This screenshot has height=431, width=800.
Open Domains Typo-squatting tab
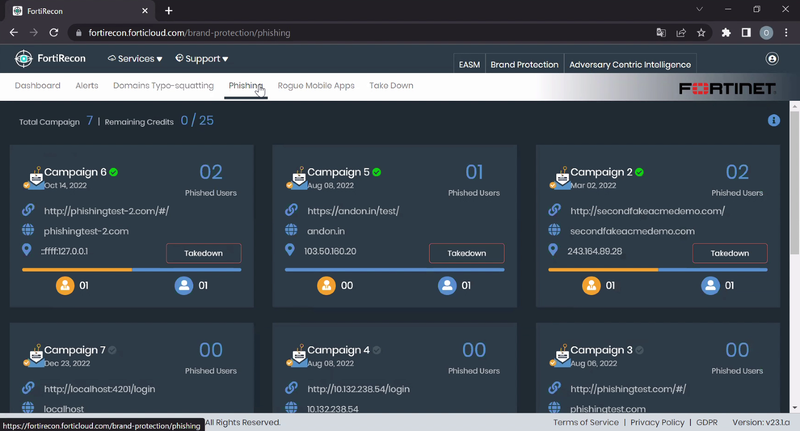click(163, 86)
